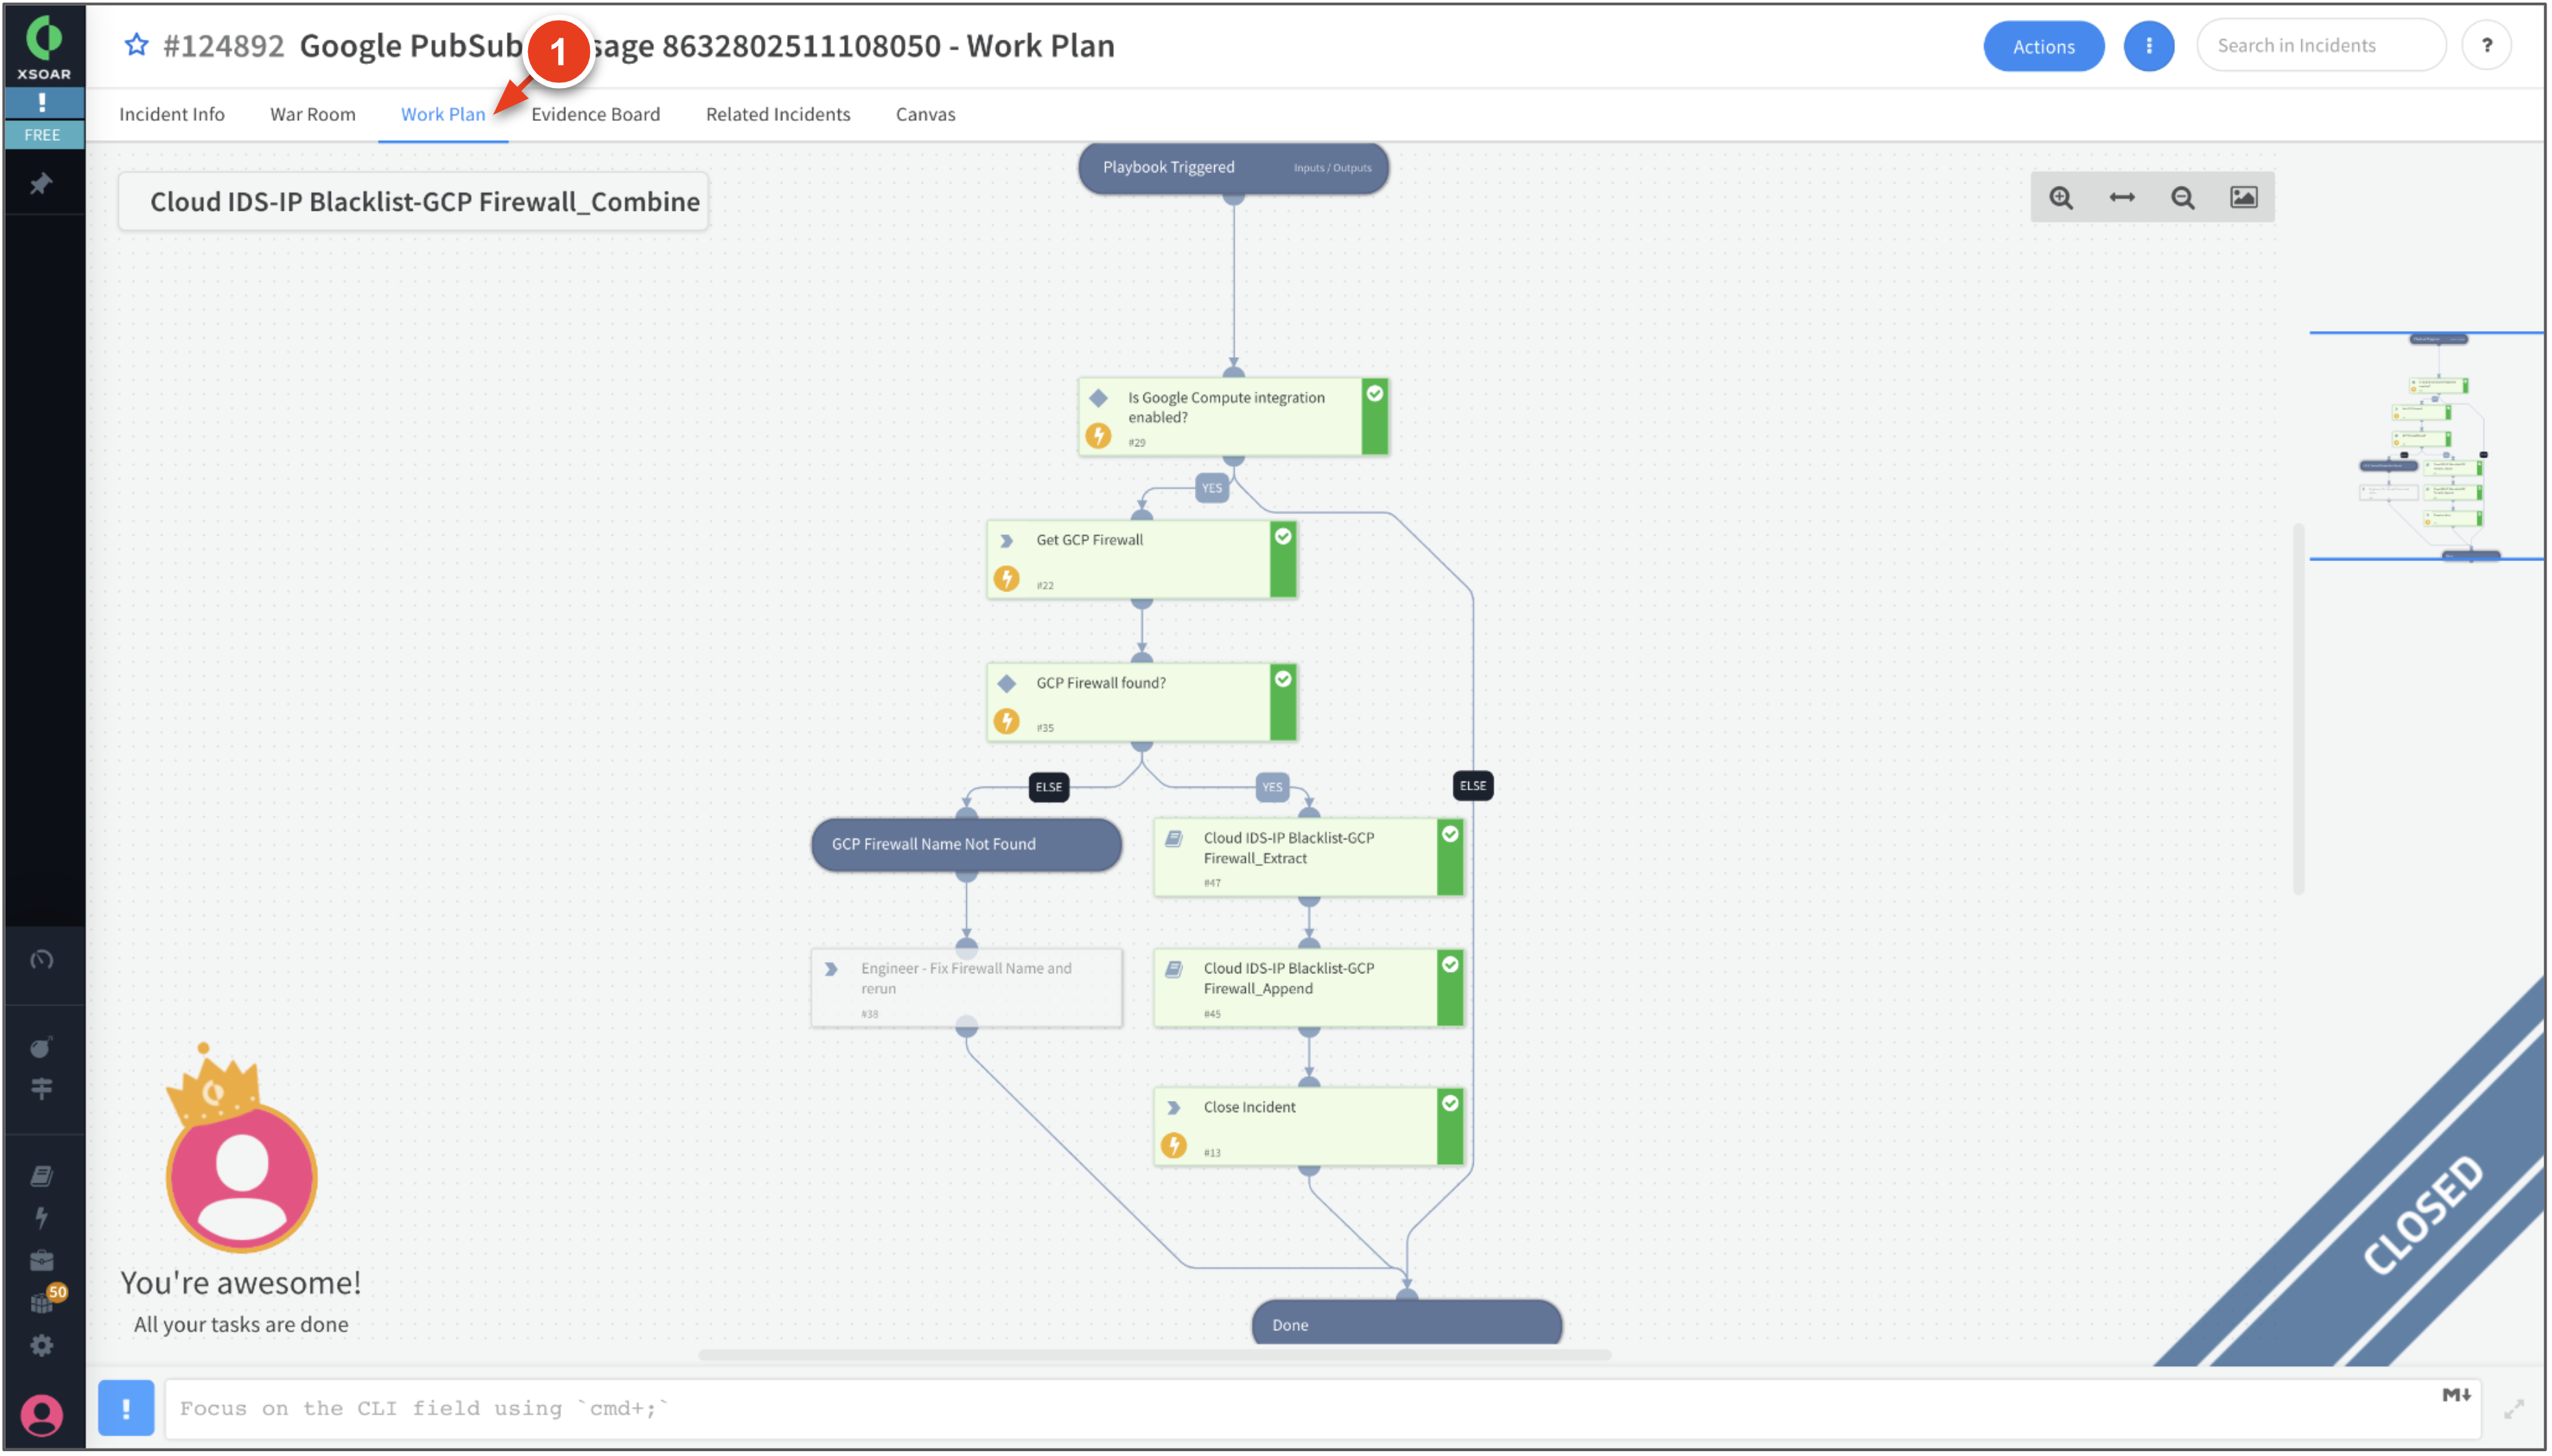Click the checkmark on Get GCP Firewall task
This screenshot has height=1456, width=2552.
pyautogui.click(x=1283, y=537)
